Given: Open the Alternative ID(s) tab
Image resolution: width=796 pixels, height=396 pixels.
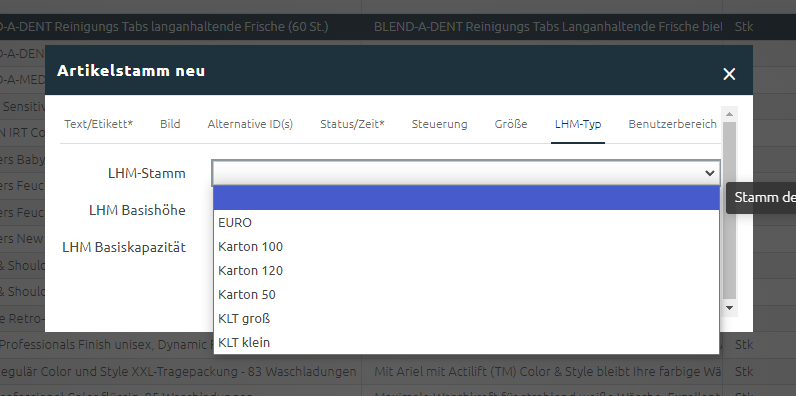Looking at the screenshot, I should tap(250, 124).
